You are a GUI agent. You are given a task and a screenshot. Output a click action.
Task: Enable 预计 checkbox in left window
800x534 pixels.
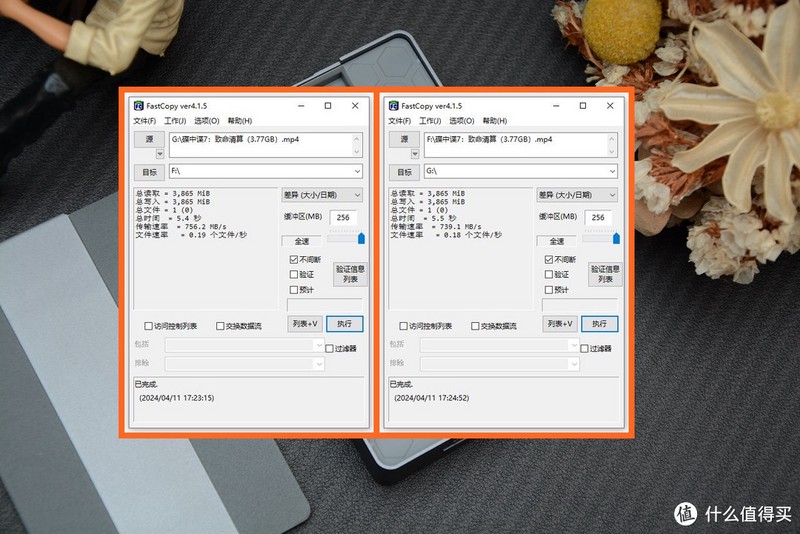(294, 290)
